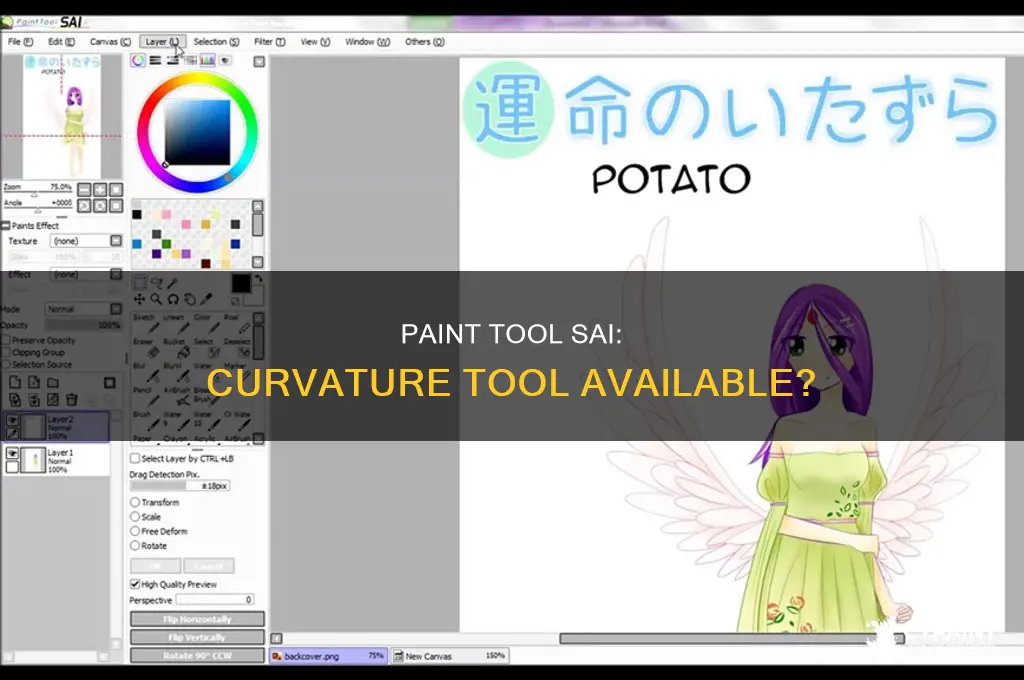This screenshot has height=680, width=1024.
Task: Enable Clipping Group checkbox
Action: 6,353
